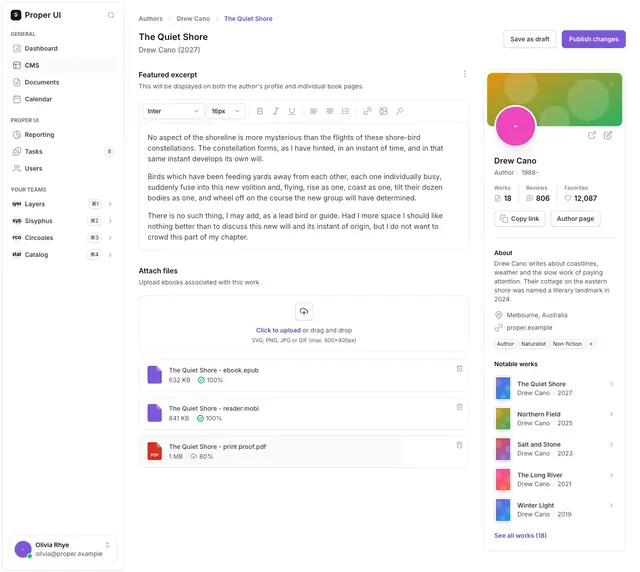640x572 pixels.
Task: Click the proper.example website link
Action: (529, 327)
